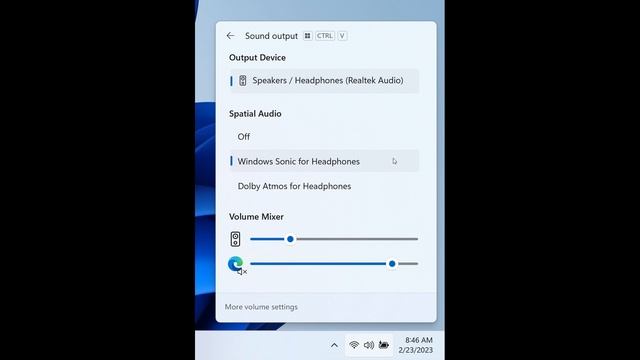Unmute Microsoft Edge in Volume Mixer
This screenshot has height=360, width=640.
pyautogui.click(x=237, y=265)
